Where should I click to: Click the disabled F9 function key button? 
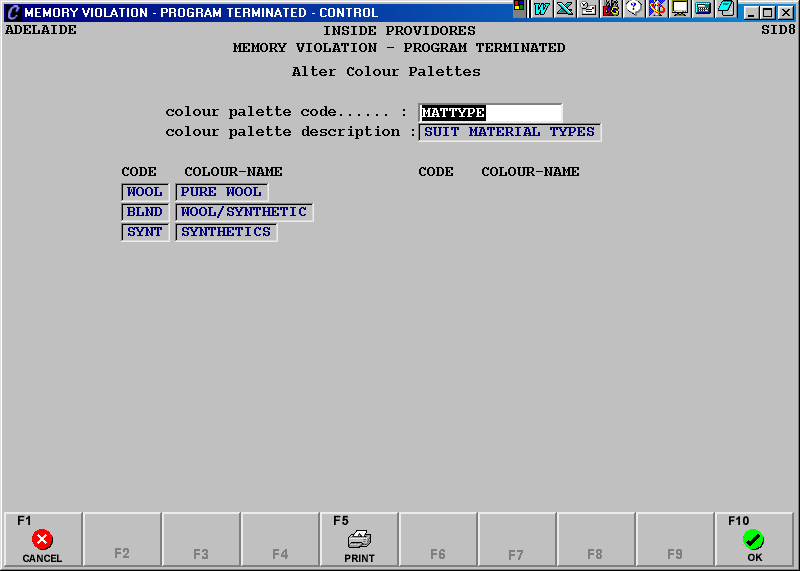pyautogui.click(x=675, y=540)
